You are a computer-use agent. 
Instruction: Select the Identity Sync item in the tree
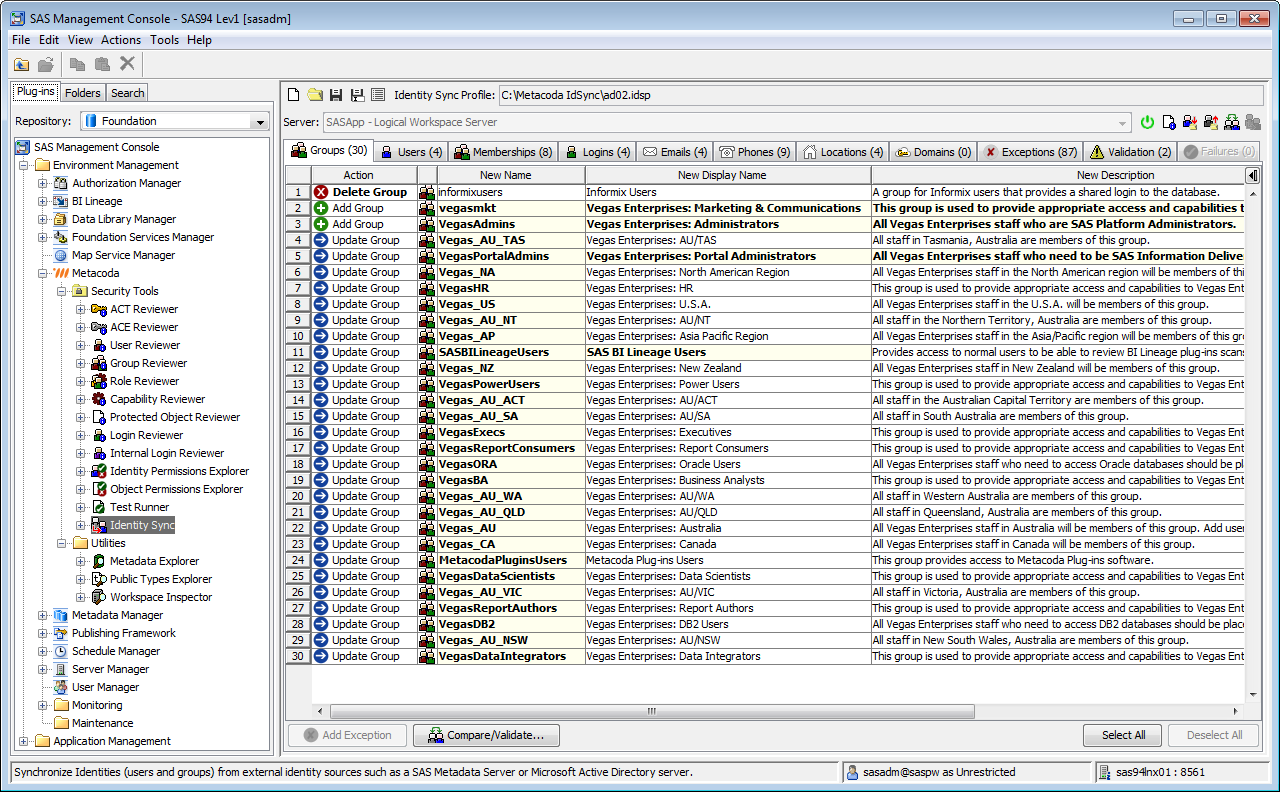pos(142,525)
